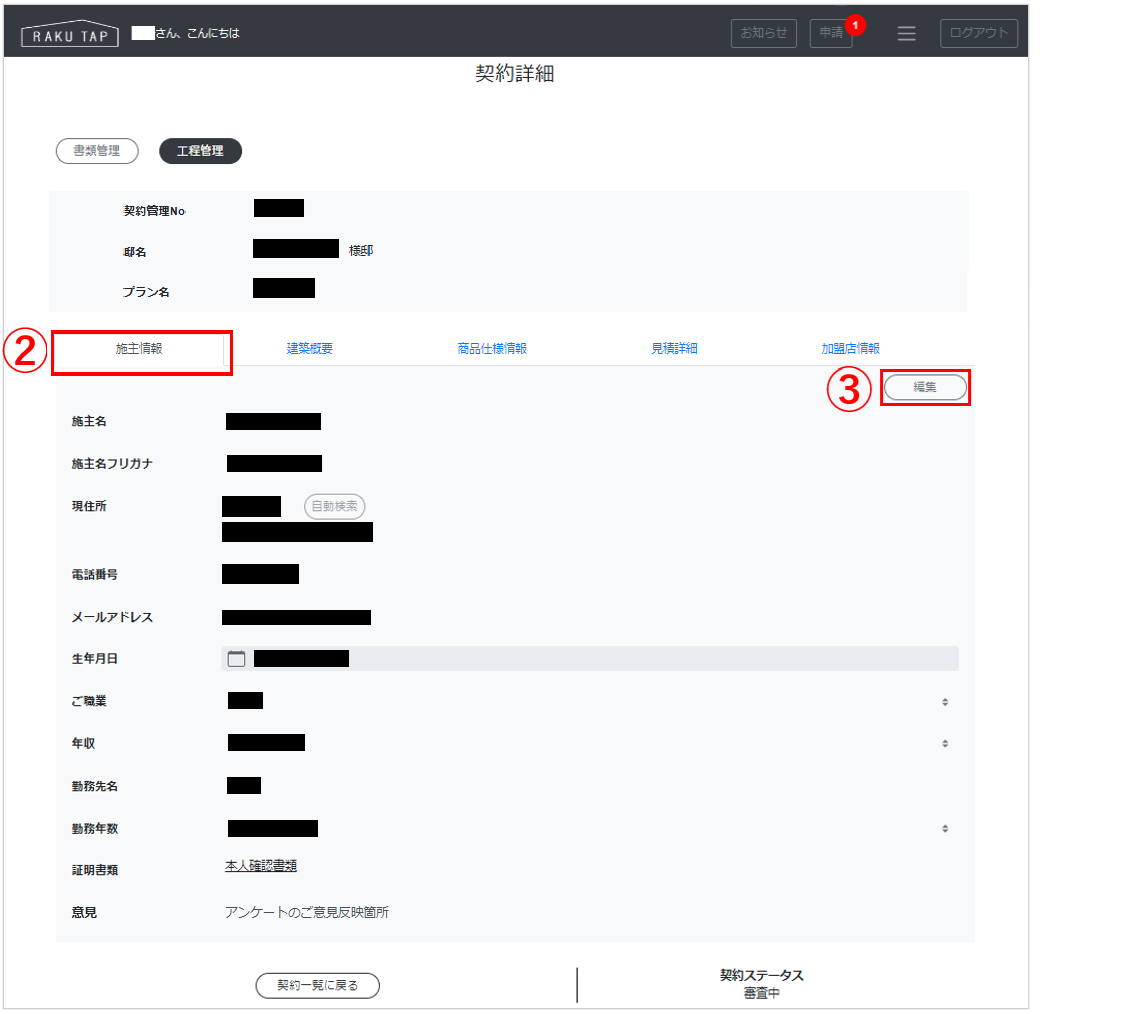
Task: Click the 現住所 postal code field
Action: pos(252,506)
